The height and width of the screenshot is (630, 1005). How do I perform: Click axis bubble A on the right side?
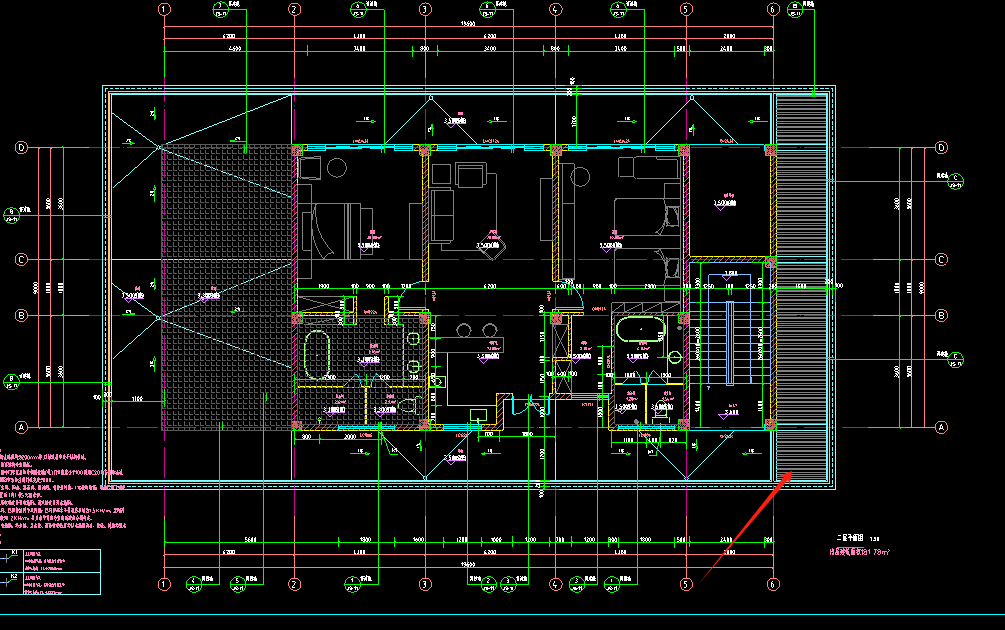click(941, 427)
